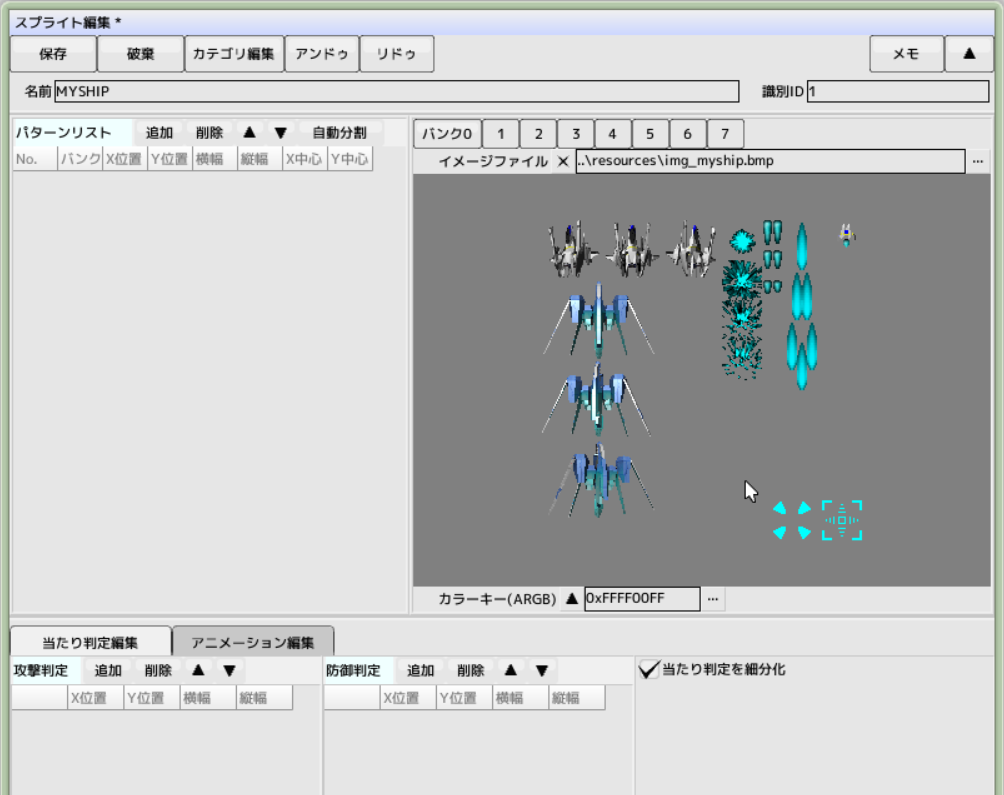
Task: Move attack hitbox entry down
Action: 229,671
